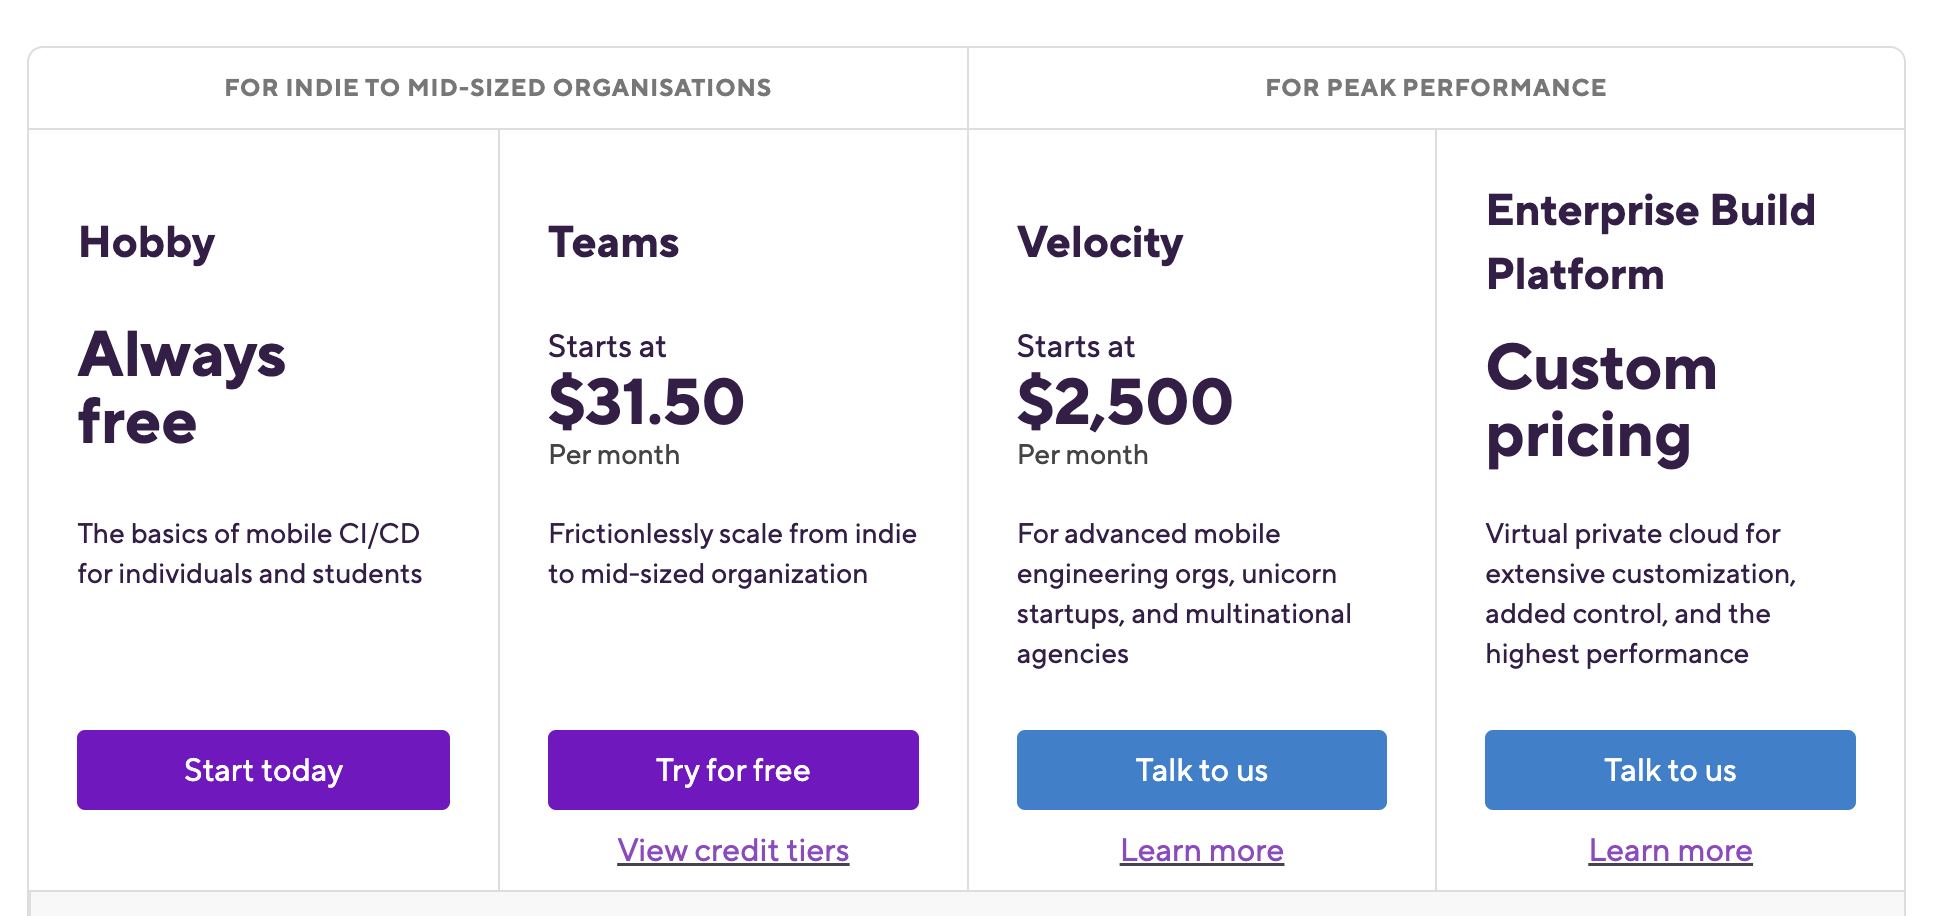Viewport: 1946px width, 916px height.
Task: Open Learn more under Velocity plan
Action: (x=1202, y=850)
